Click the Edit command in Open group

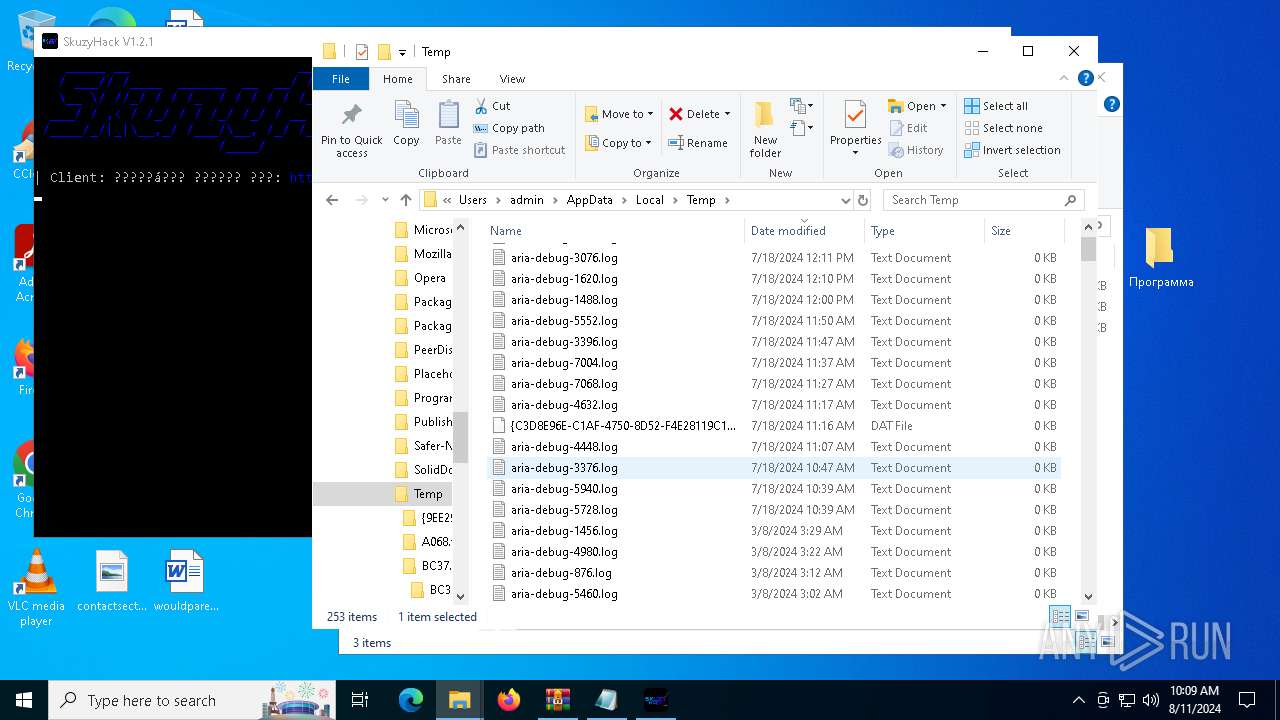point(907,128)
